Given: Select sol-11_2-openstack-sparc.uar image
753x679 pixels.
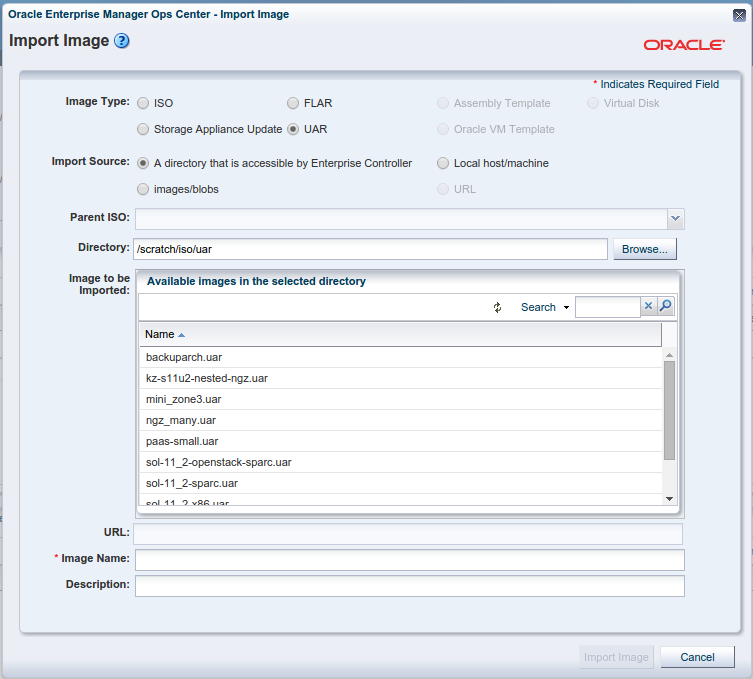Looking at the screenshot, I should (x=401, y=462).
